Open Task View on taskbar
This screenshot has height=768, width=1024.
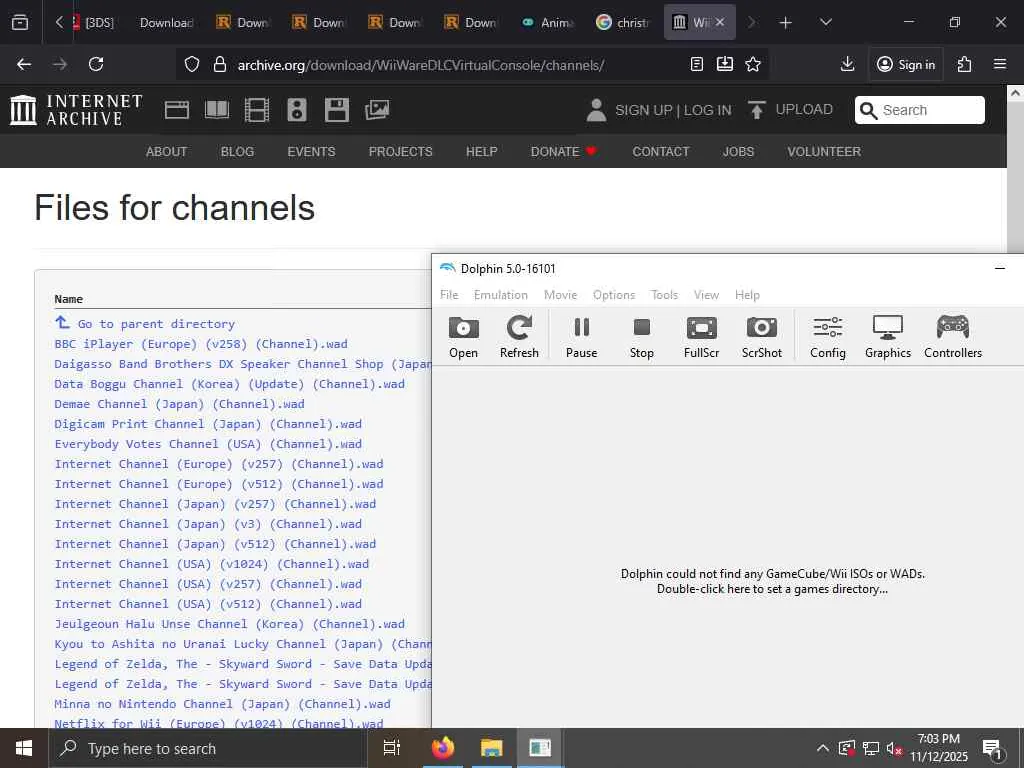(392, 748)
